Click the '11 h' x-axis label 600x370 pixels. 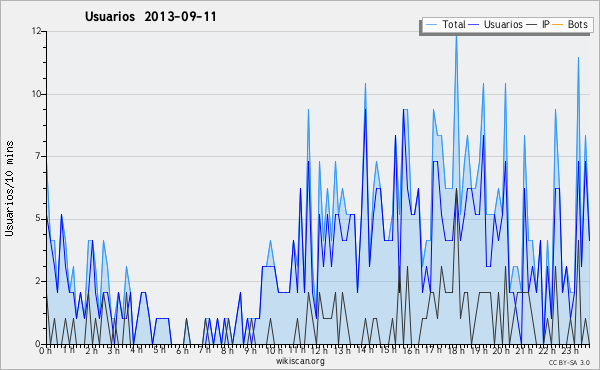[x=297, y=350]
